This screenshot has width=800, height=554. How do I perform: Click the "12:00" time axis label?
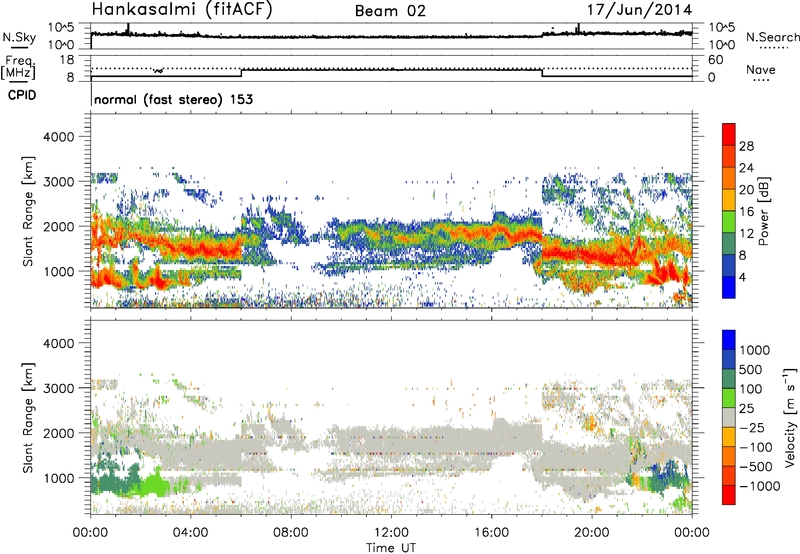pyautogui.click(x=391, y=533)
